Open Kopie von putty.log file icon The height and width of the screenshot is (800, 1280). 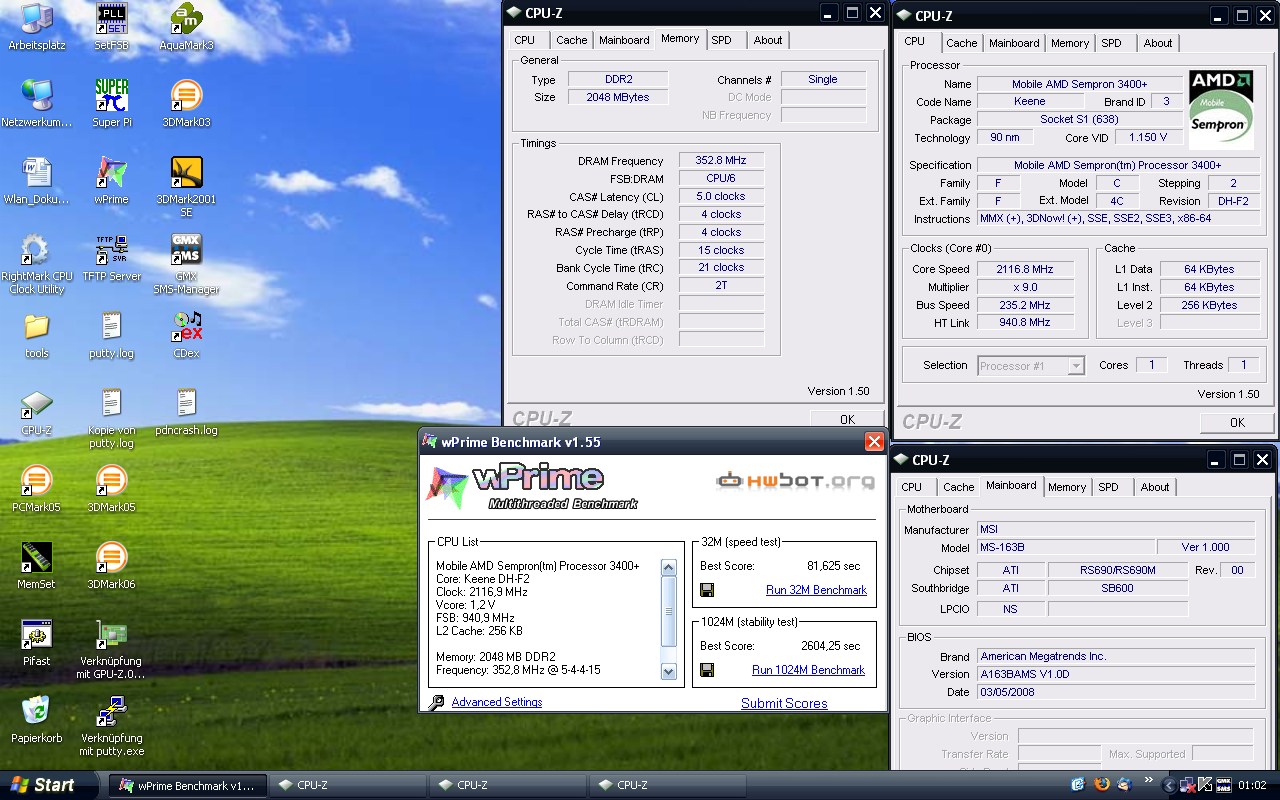click(112, 403)
